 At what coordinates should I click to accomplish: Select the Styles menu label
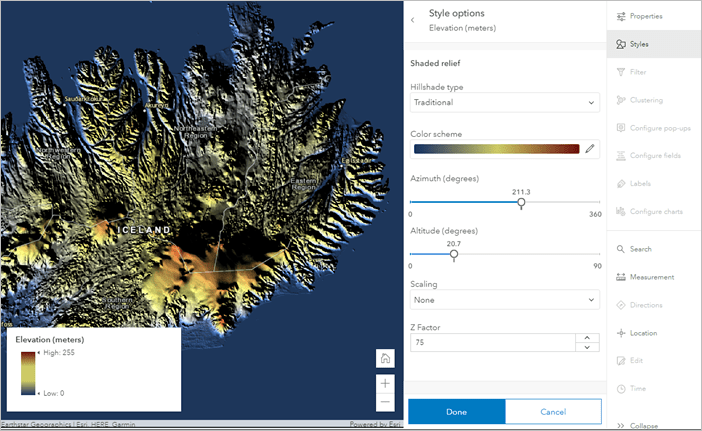639,44
